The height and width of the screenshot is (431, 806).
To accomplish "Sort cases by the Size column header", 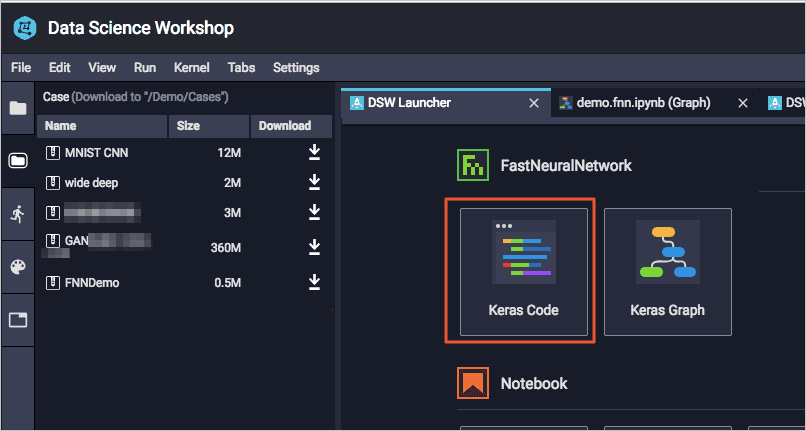I will (209, 126).
